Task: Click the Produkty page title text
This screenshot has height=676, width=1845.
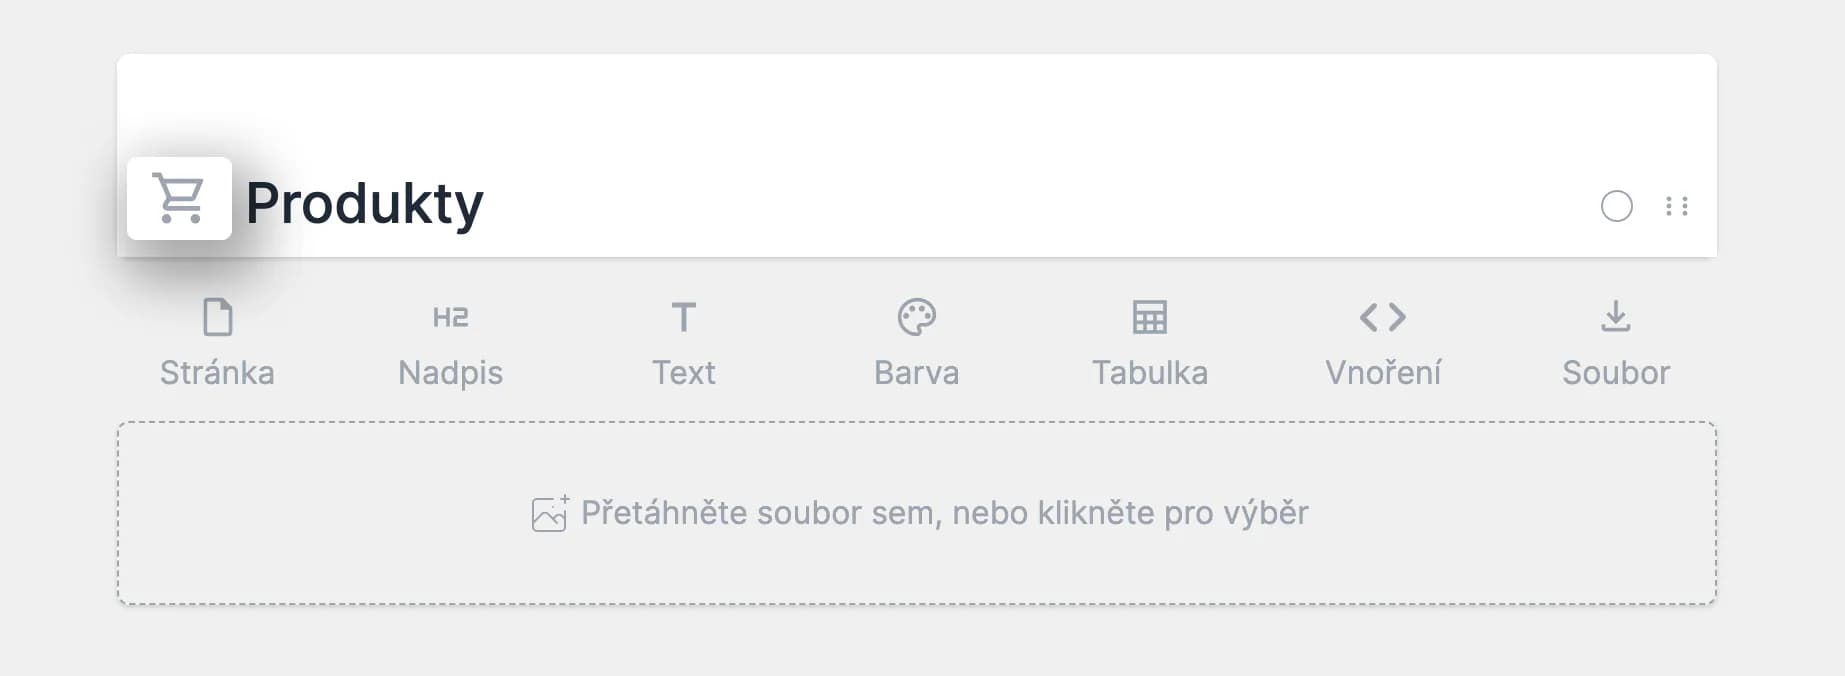Action: point(364,204)
